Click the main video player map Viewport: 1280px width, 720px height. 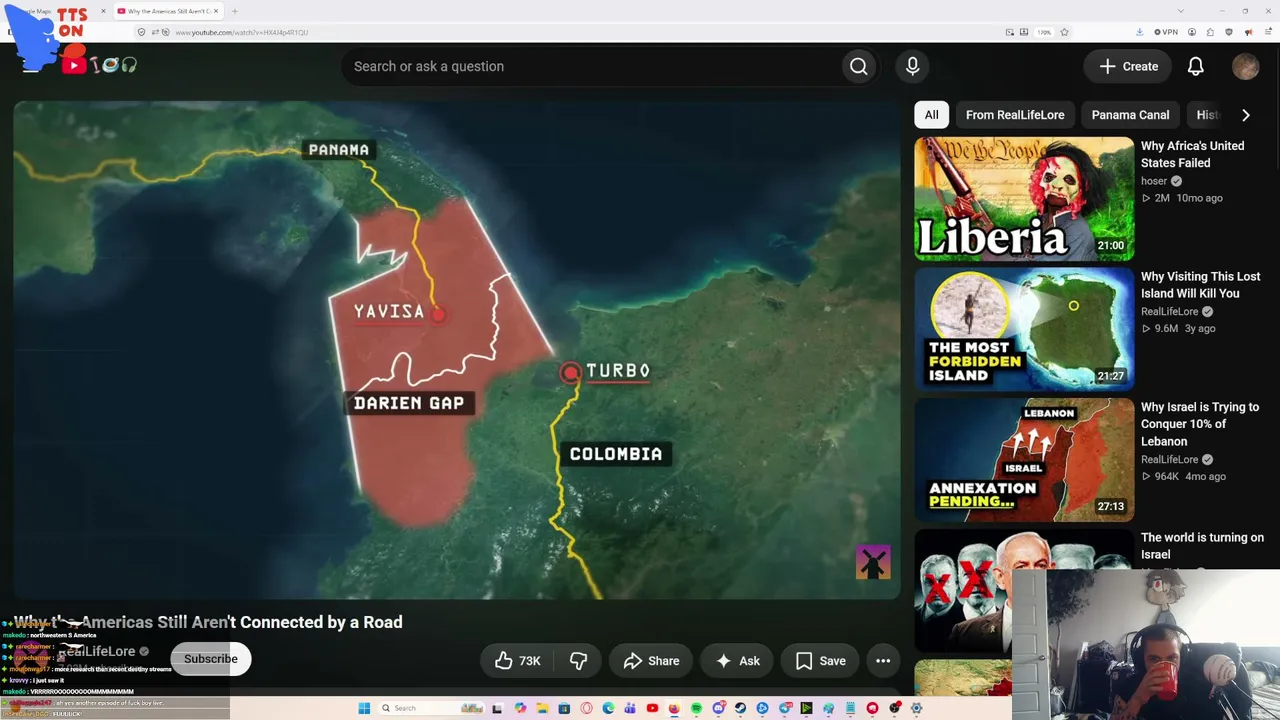click(x=457, y=350)
